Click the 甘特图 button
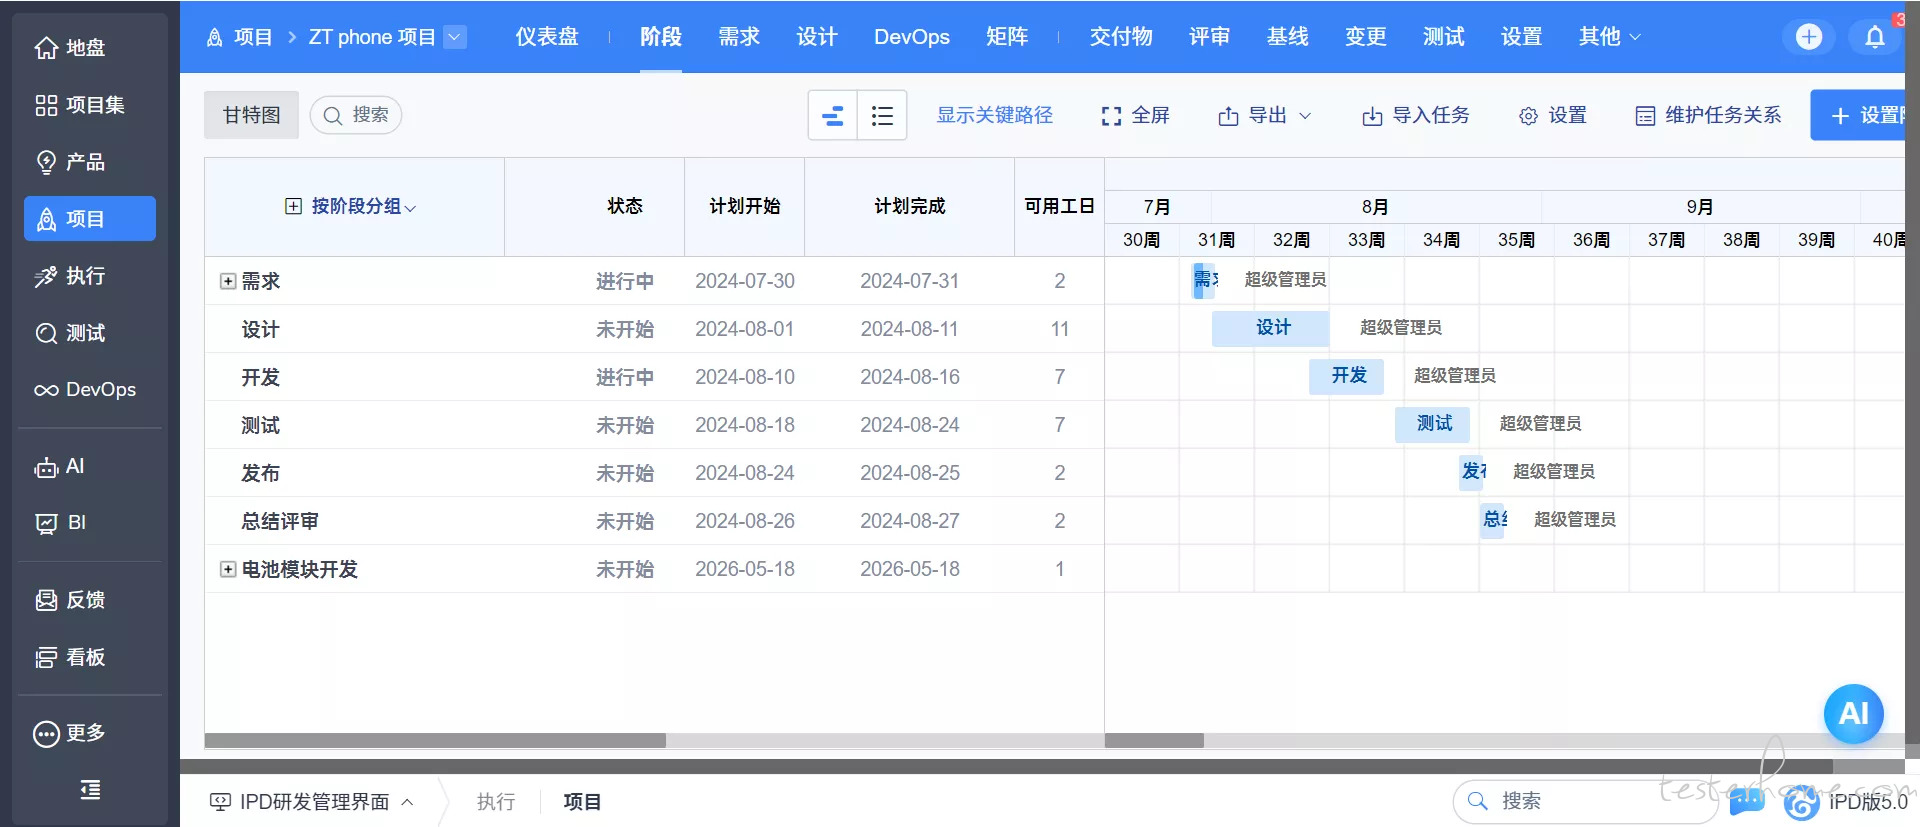Viewport: 1920px width, 827px height. (x=251, y=115)
